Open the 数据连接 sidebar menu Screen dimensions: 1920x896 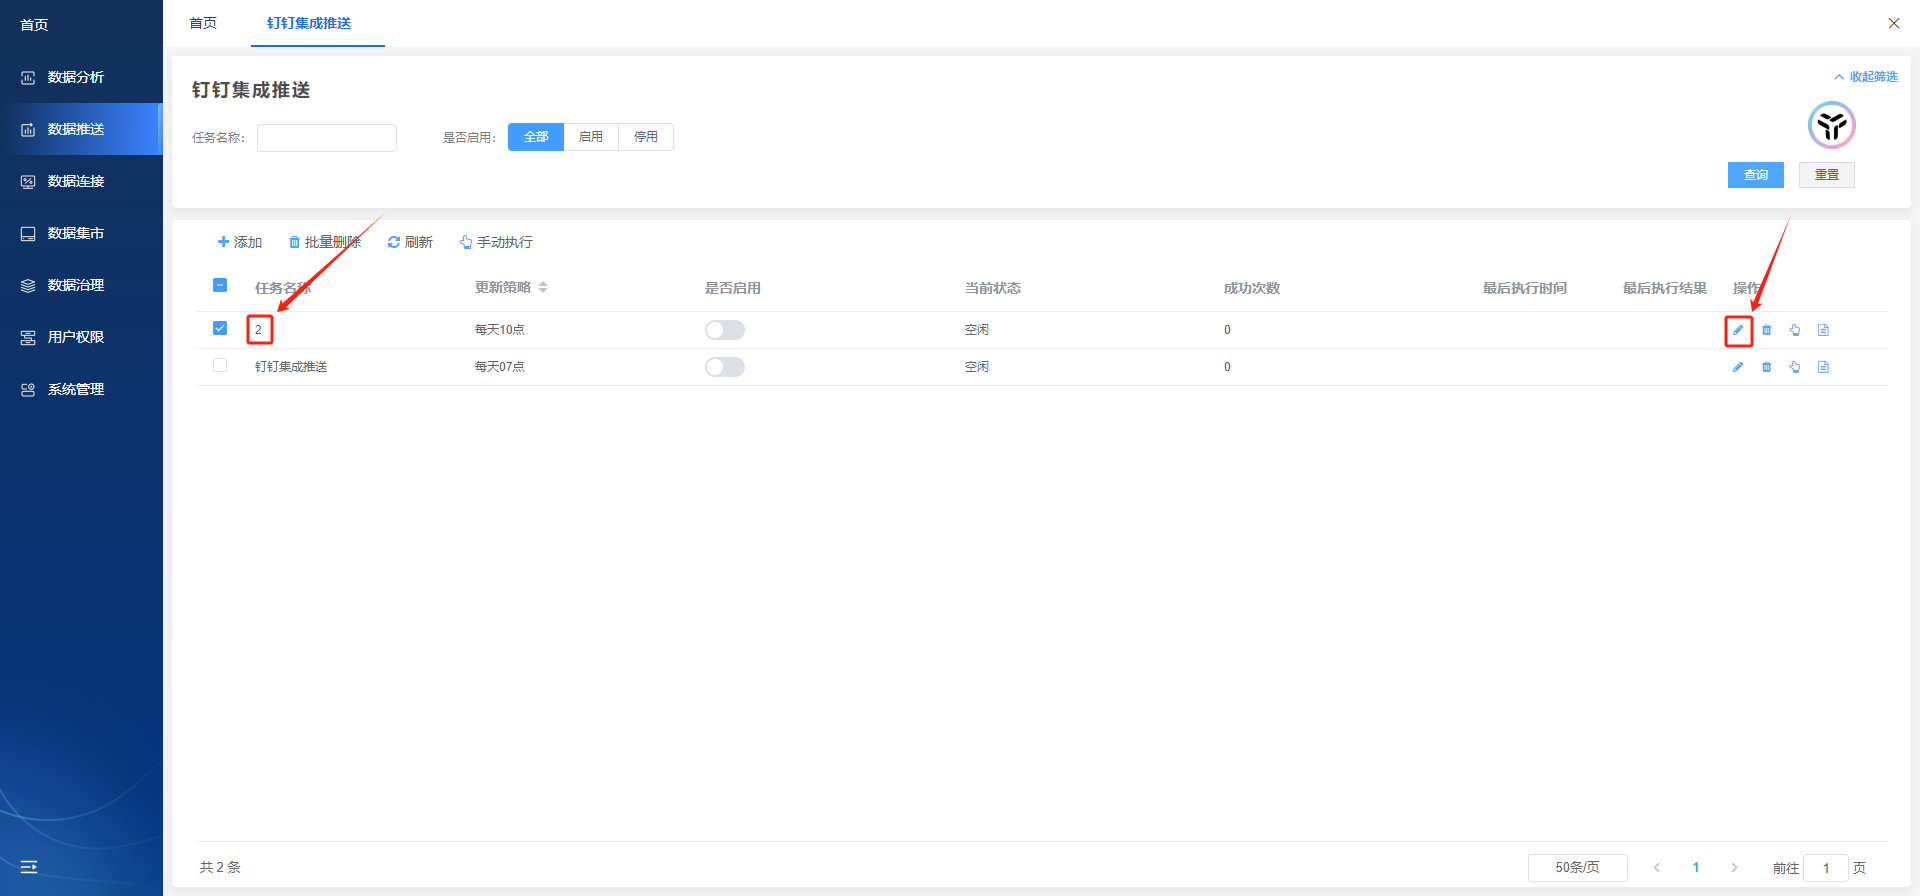click(80, 181)
